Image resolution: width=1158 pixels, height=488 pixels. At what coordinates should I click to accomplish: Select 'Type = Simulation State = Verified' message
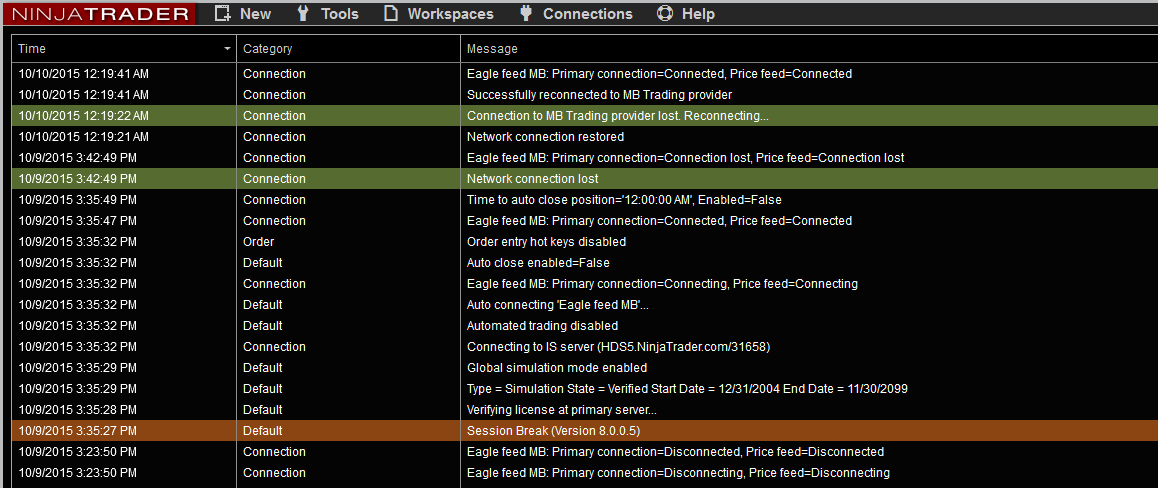[687, 388]
